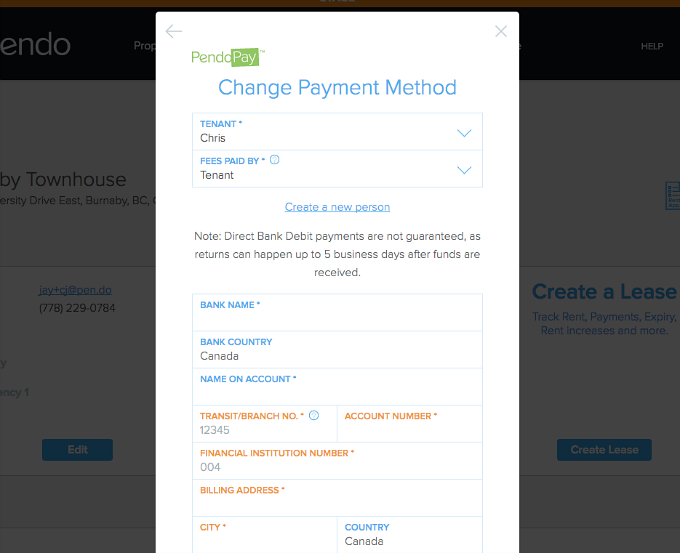Click the Create a Lease heading
Image resolution: width=680 pixels, height=553 pixels.
tap(604, 291)
